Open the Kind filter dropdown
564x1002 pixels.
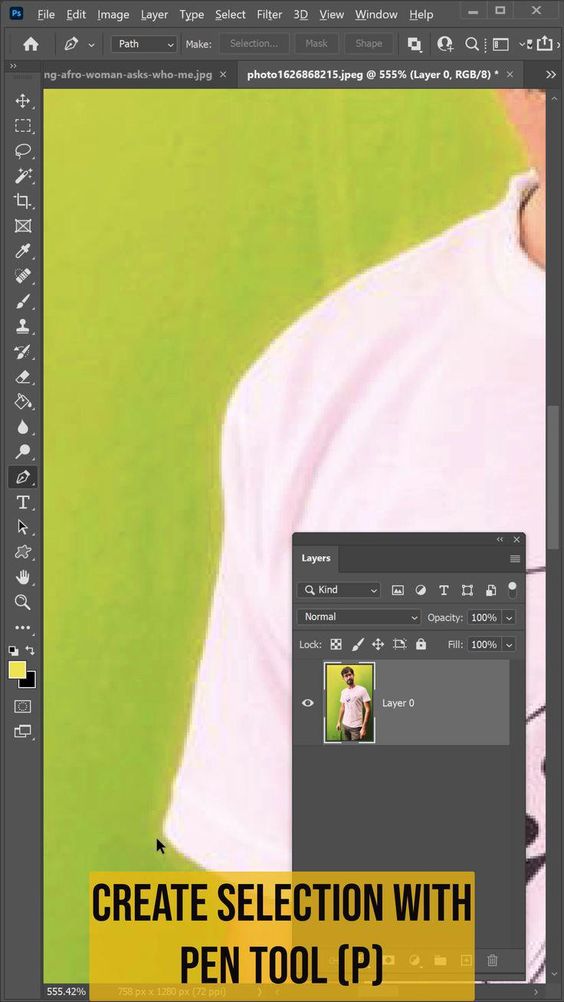339,590
